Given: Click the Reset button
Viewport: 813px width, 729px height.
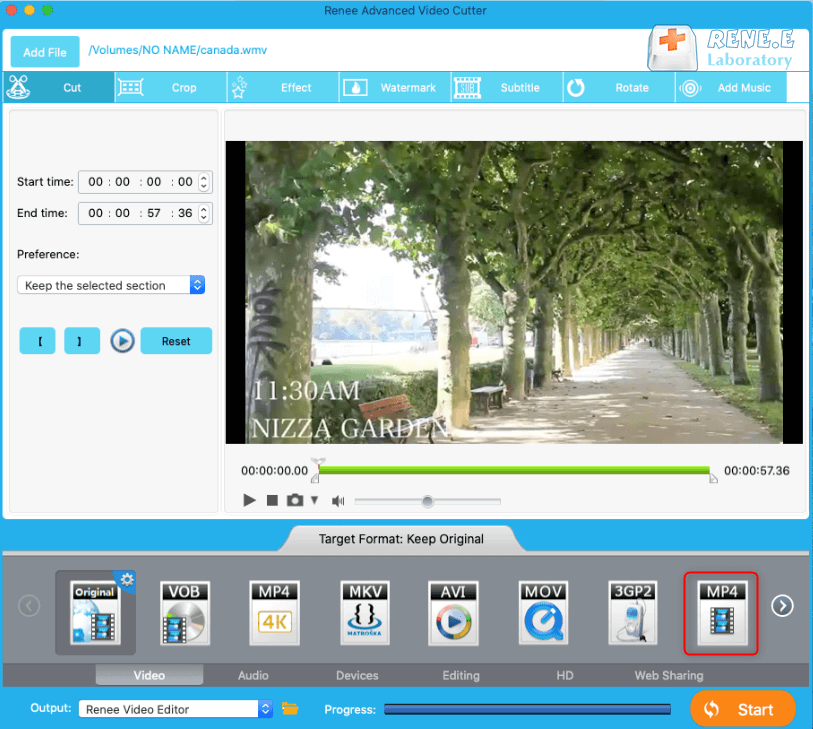Looking at the screenshot, I should pyautogui.click(x=176, y=341).
